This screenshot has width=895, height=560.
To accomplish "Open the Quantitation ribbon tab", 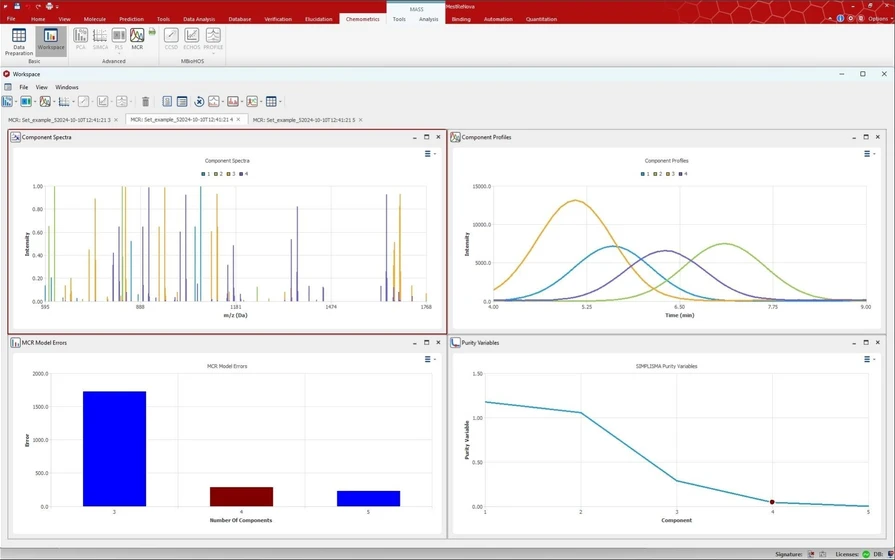I will [541, 19].
